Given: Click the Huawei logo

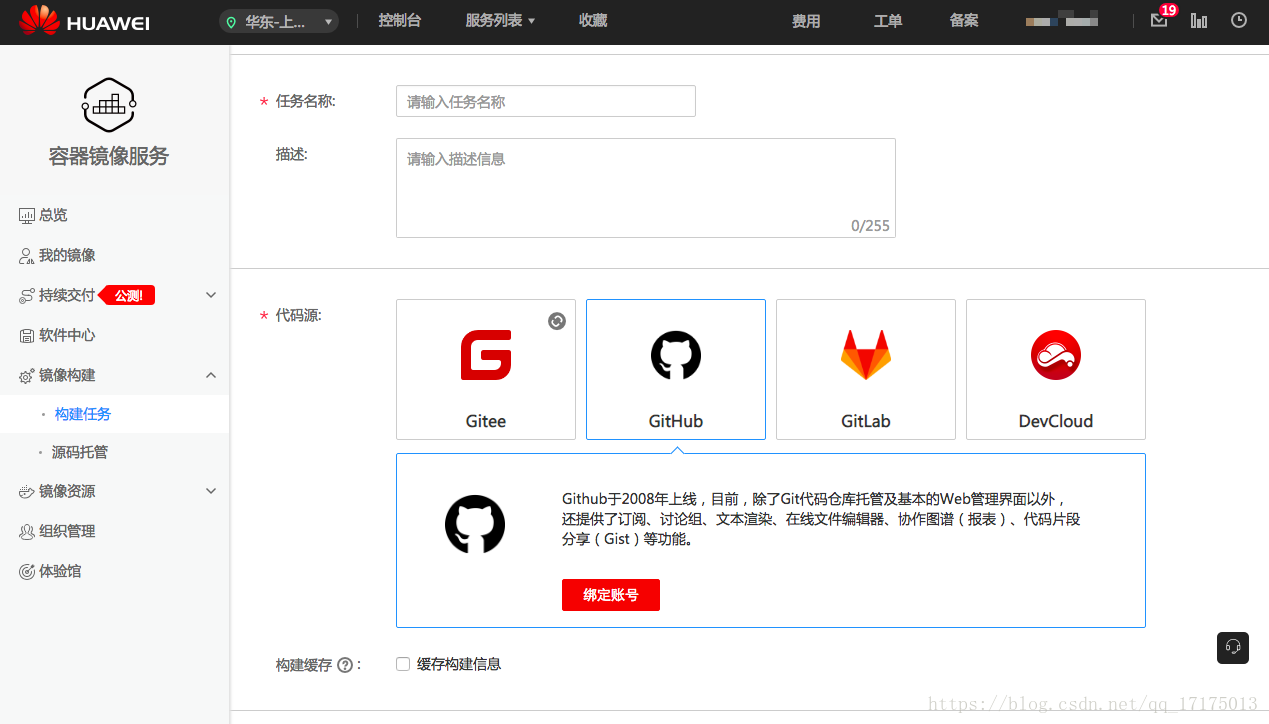Looking at the screenshot, I should click(x=84, y=21).
